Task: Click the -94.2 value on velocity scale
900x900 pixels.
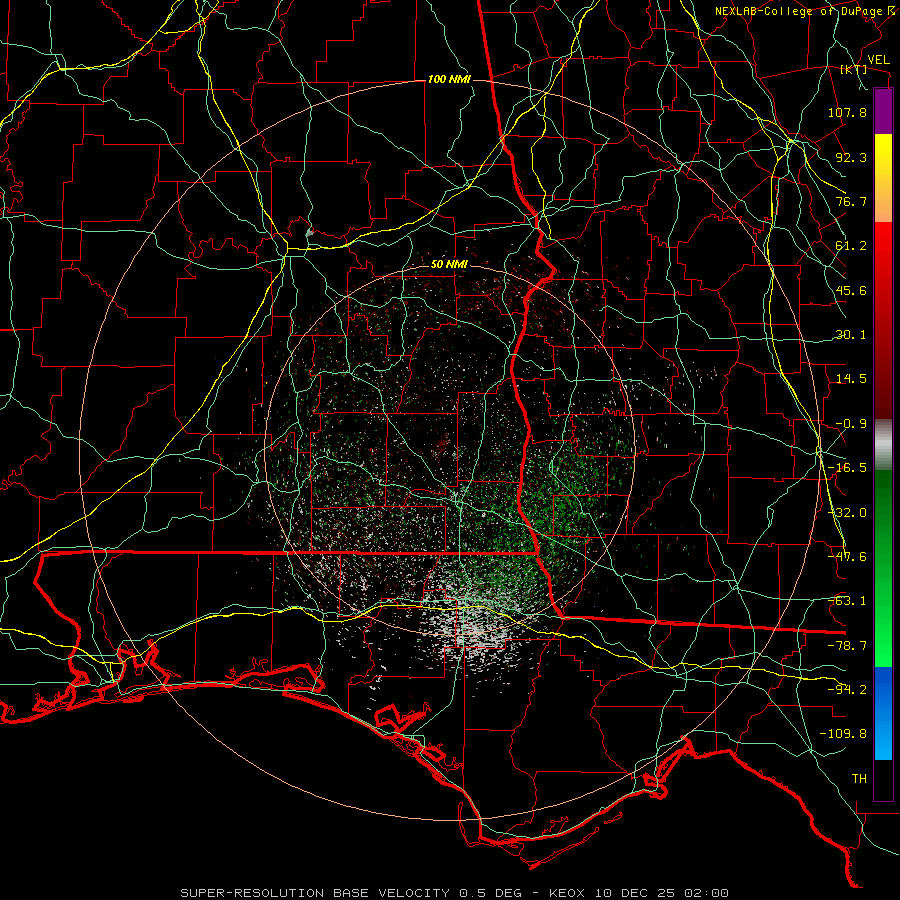Action: pyautogui.click(x=847, y=690)
